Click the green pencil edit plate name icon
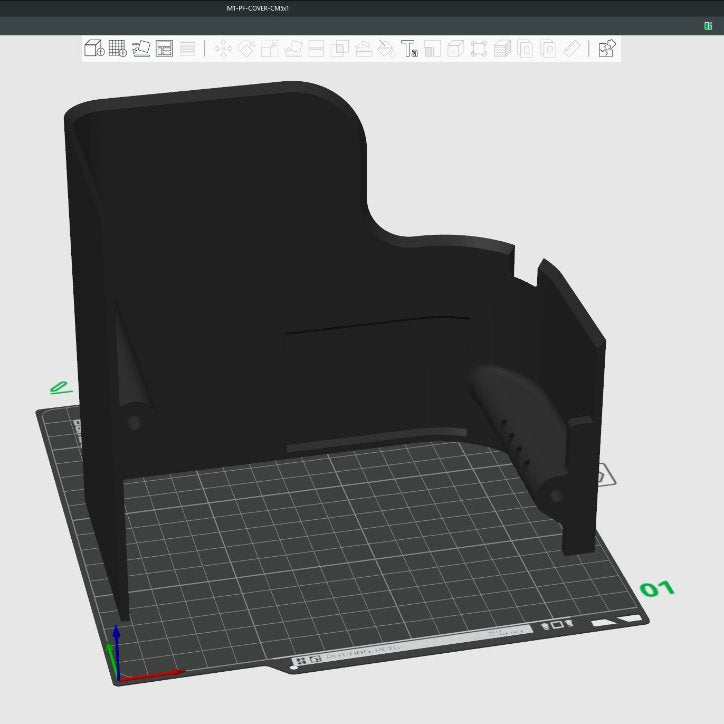The image size is (724, 724). click(60, 388)
